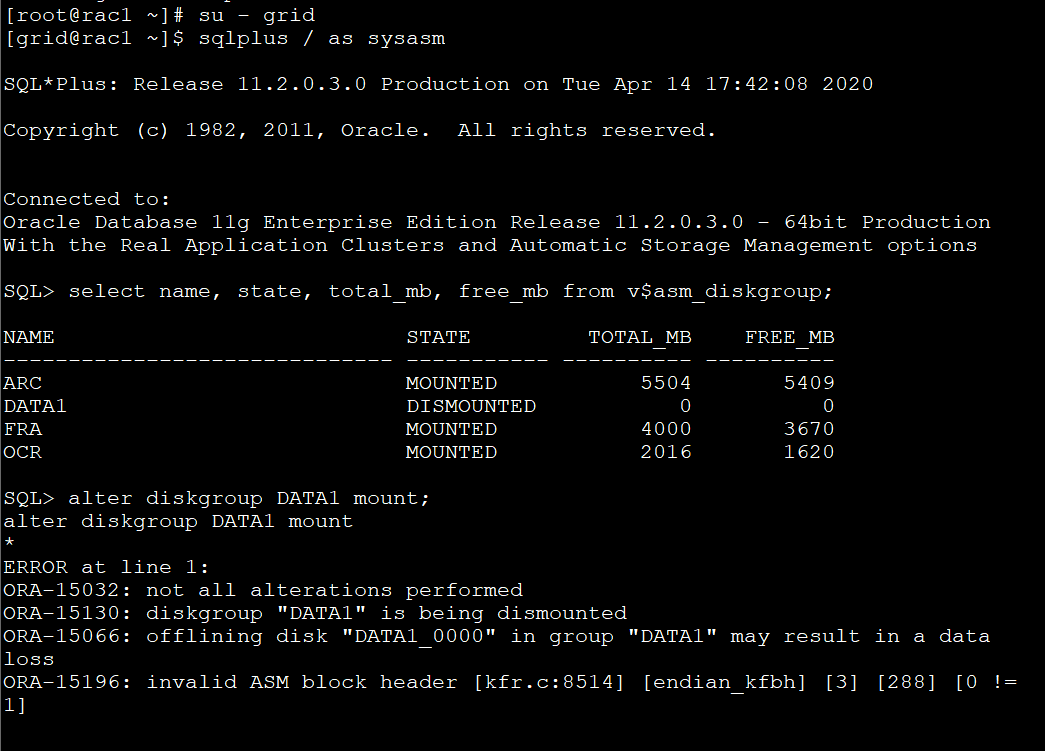Click the OCR diskgroup row name
This screenshot has width=1045, height=751.
23,452
